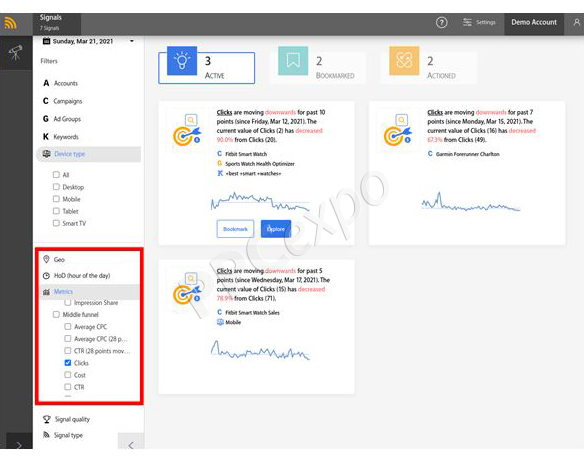584x459 pixels.
Task: Collapse the Device type filter
Action: 89,154
